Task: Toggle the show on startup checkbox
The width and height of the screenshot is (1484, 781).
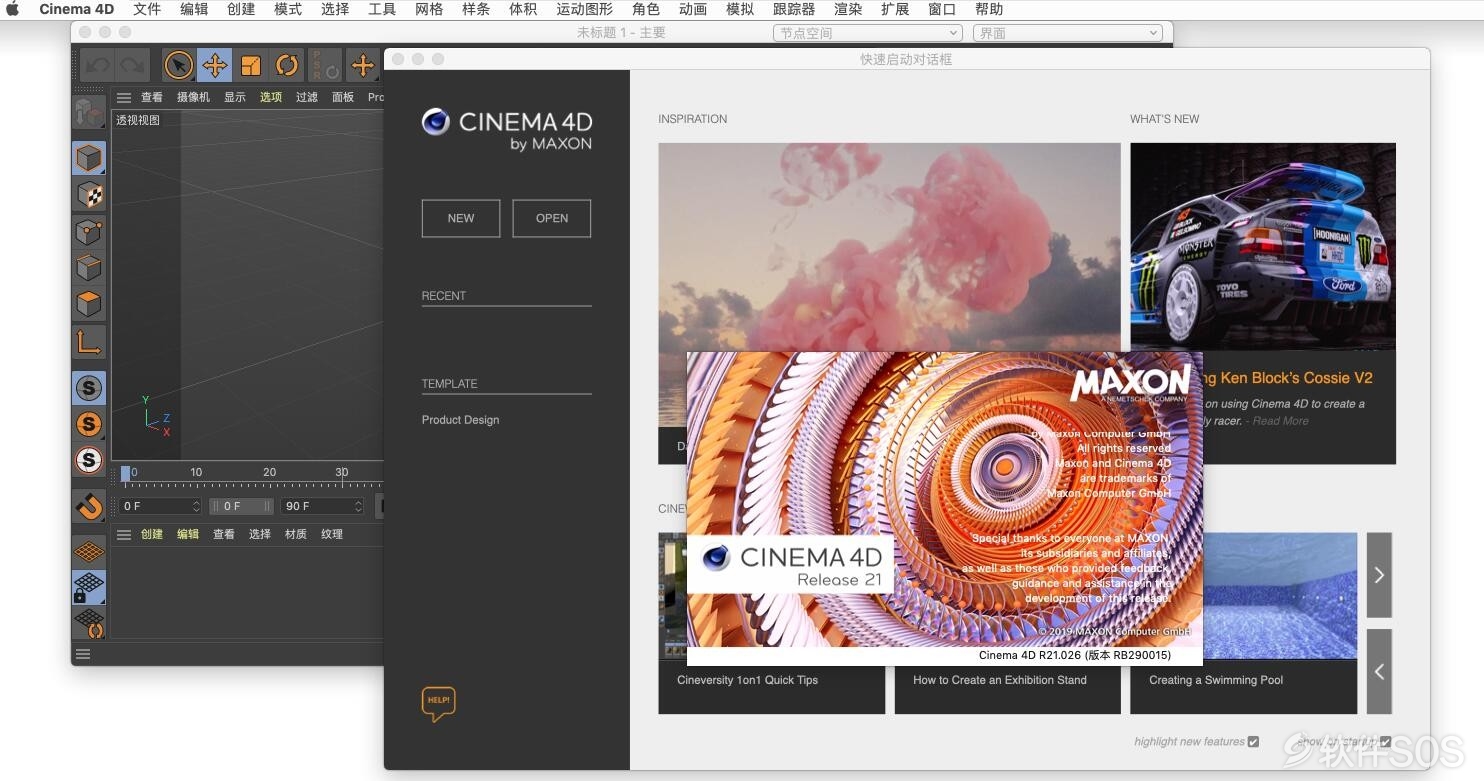Action: point(1385,742)
